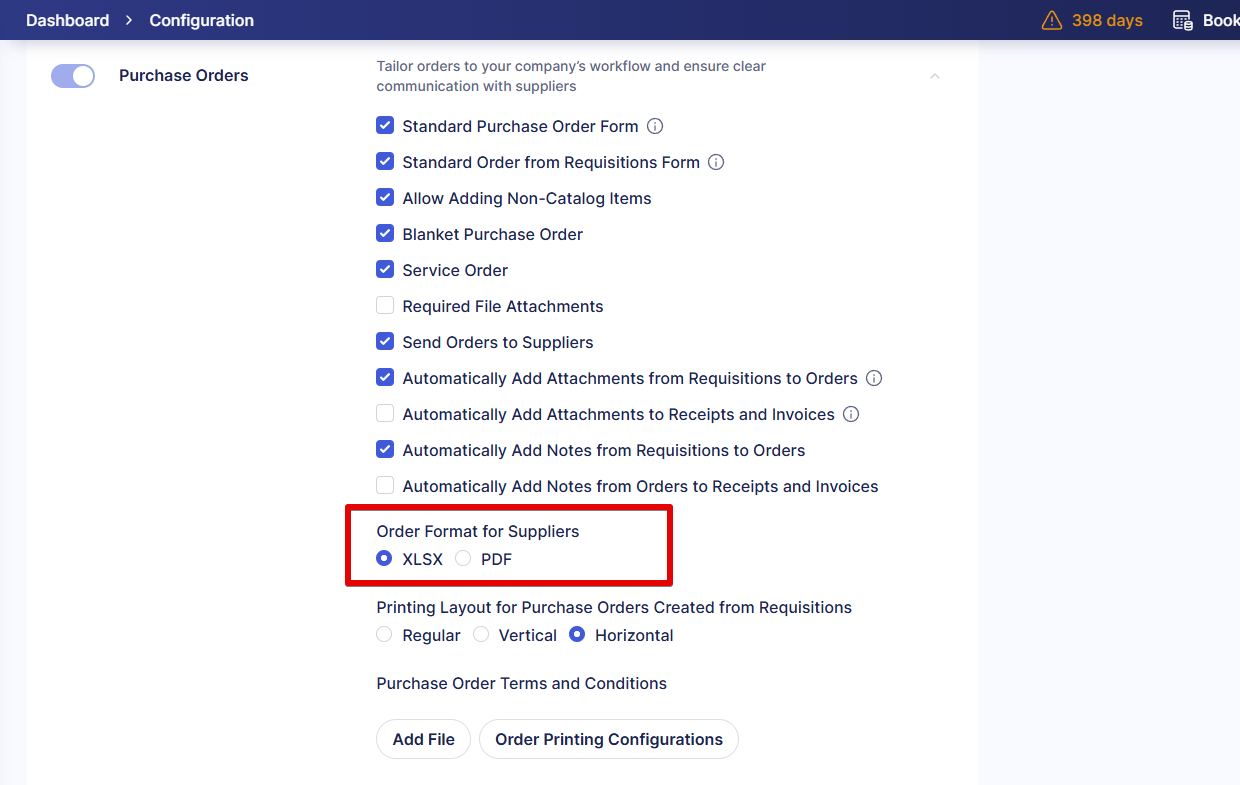Check Automatically Add Notes from Orders to Receipts

(x=385, y=486)
